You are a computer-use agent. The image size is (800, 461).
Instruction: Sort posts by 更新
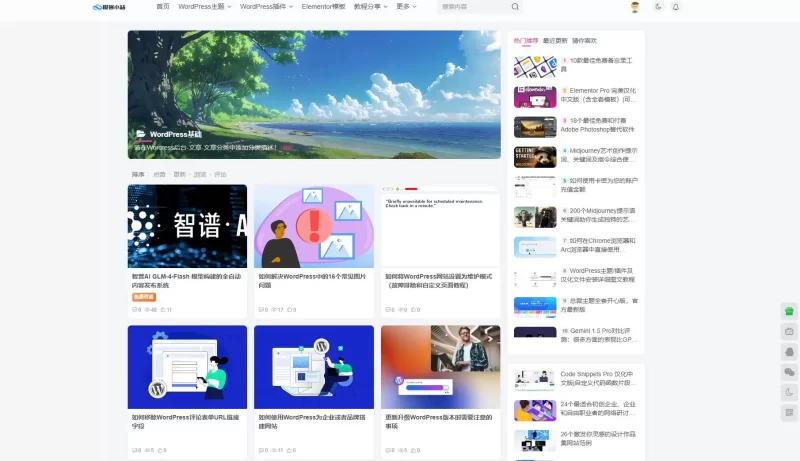pos(180,174)
